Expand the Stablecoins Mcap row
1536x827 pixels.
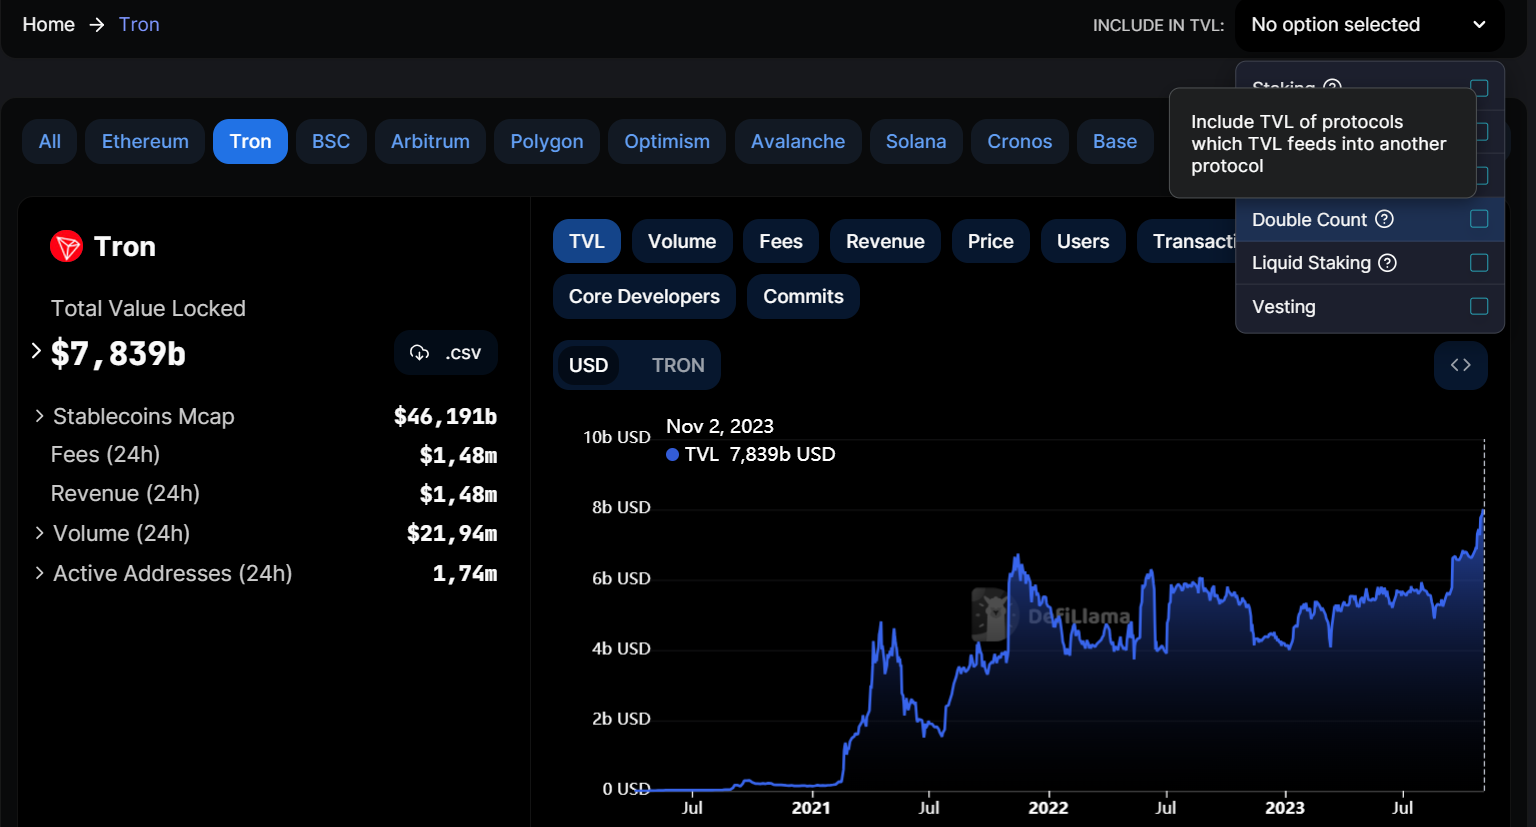pyautogui.click(x=39, y=416)
